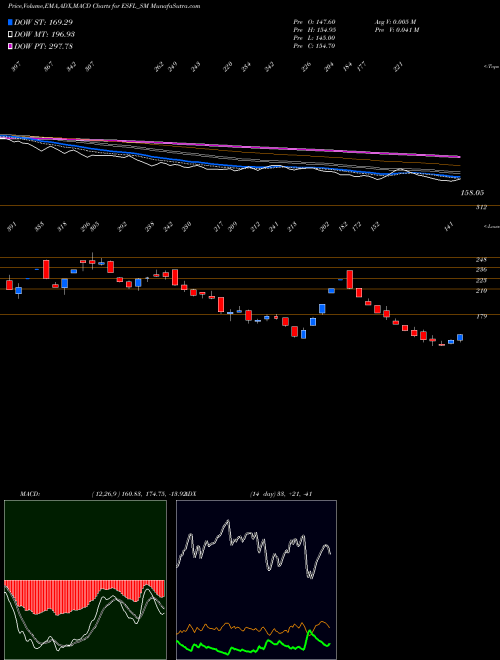Select the 'DOW ST: 169.29' legend text
The image size is (500, 660).
click(x=44, y=22)
